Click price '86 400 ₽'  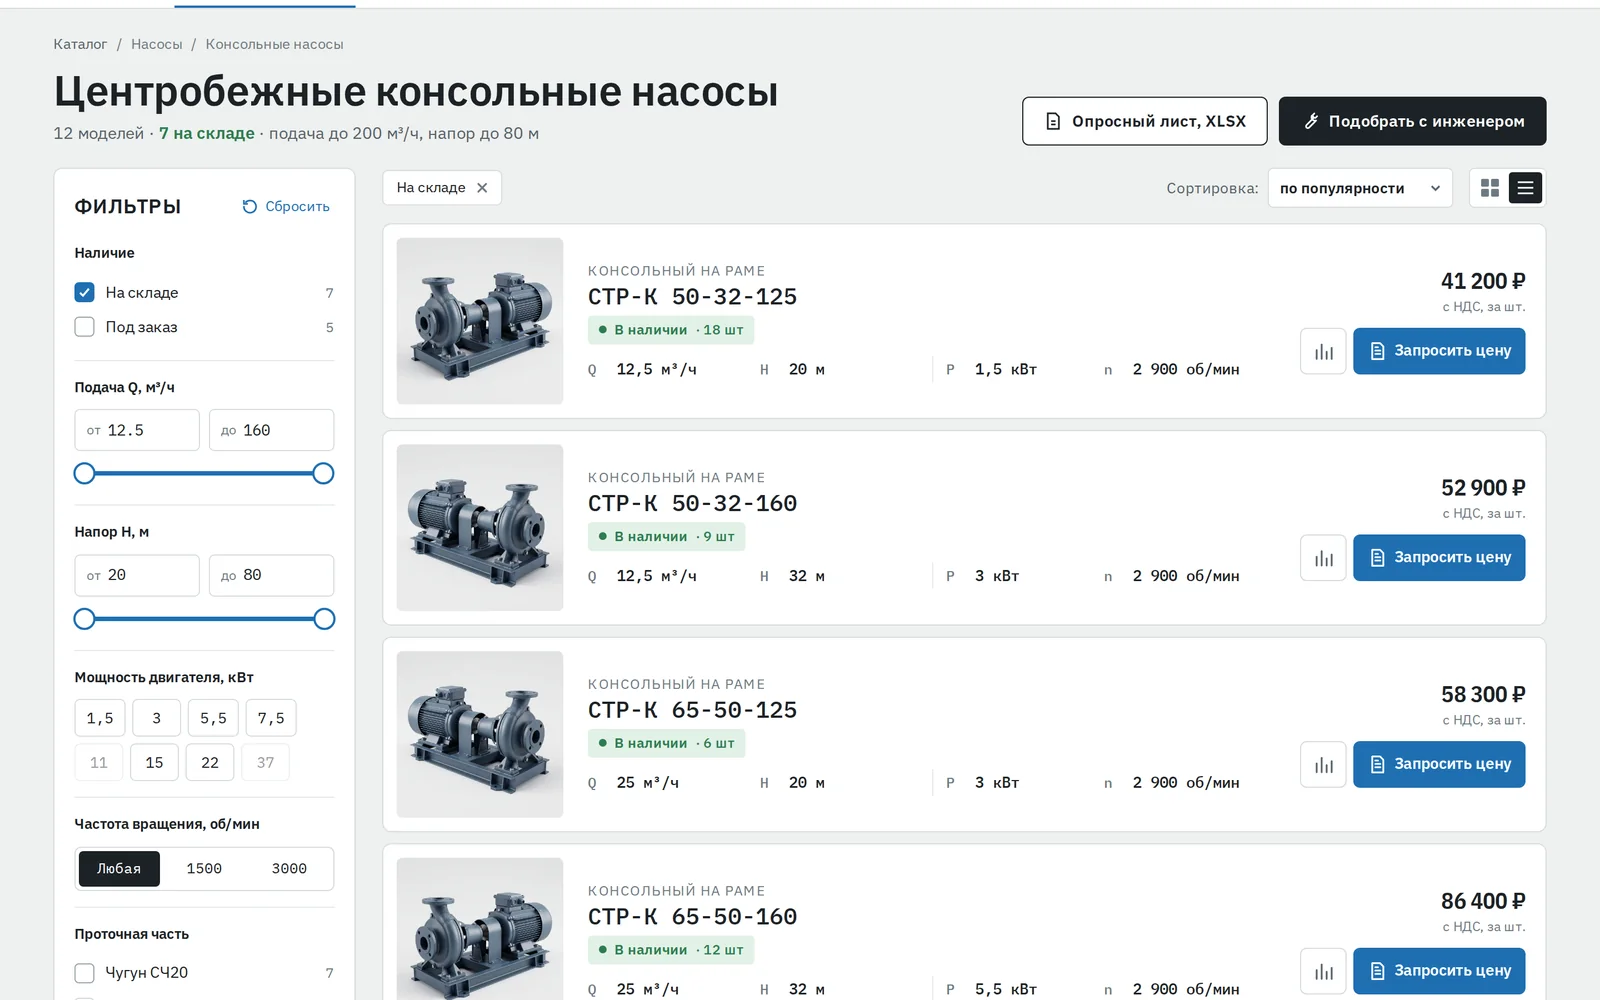tap(1483, 901)
